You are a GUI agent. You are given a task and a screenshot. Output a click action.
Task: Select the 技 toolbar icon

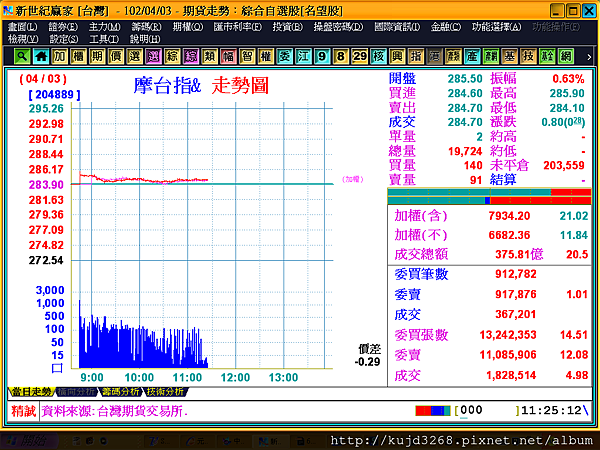click(x=528, y=57)
